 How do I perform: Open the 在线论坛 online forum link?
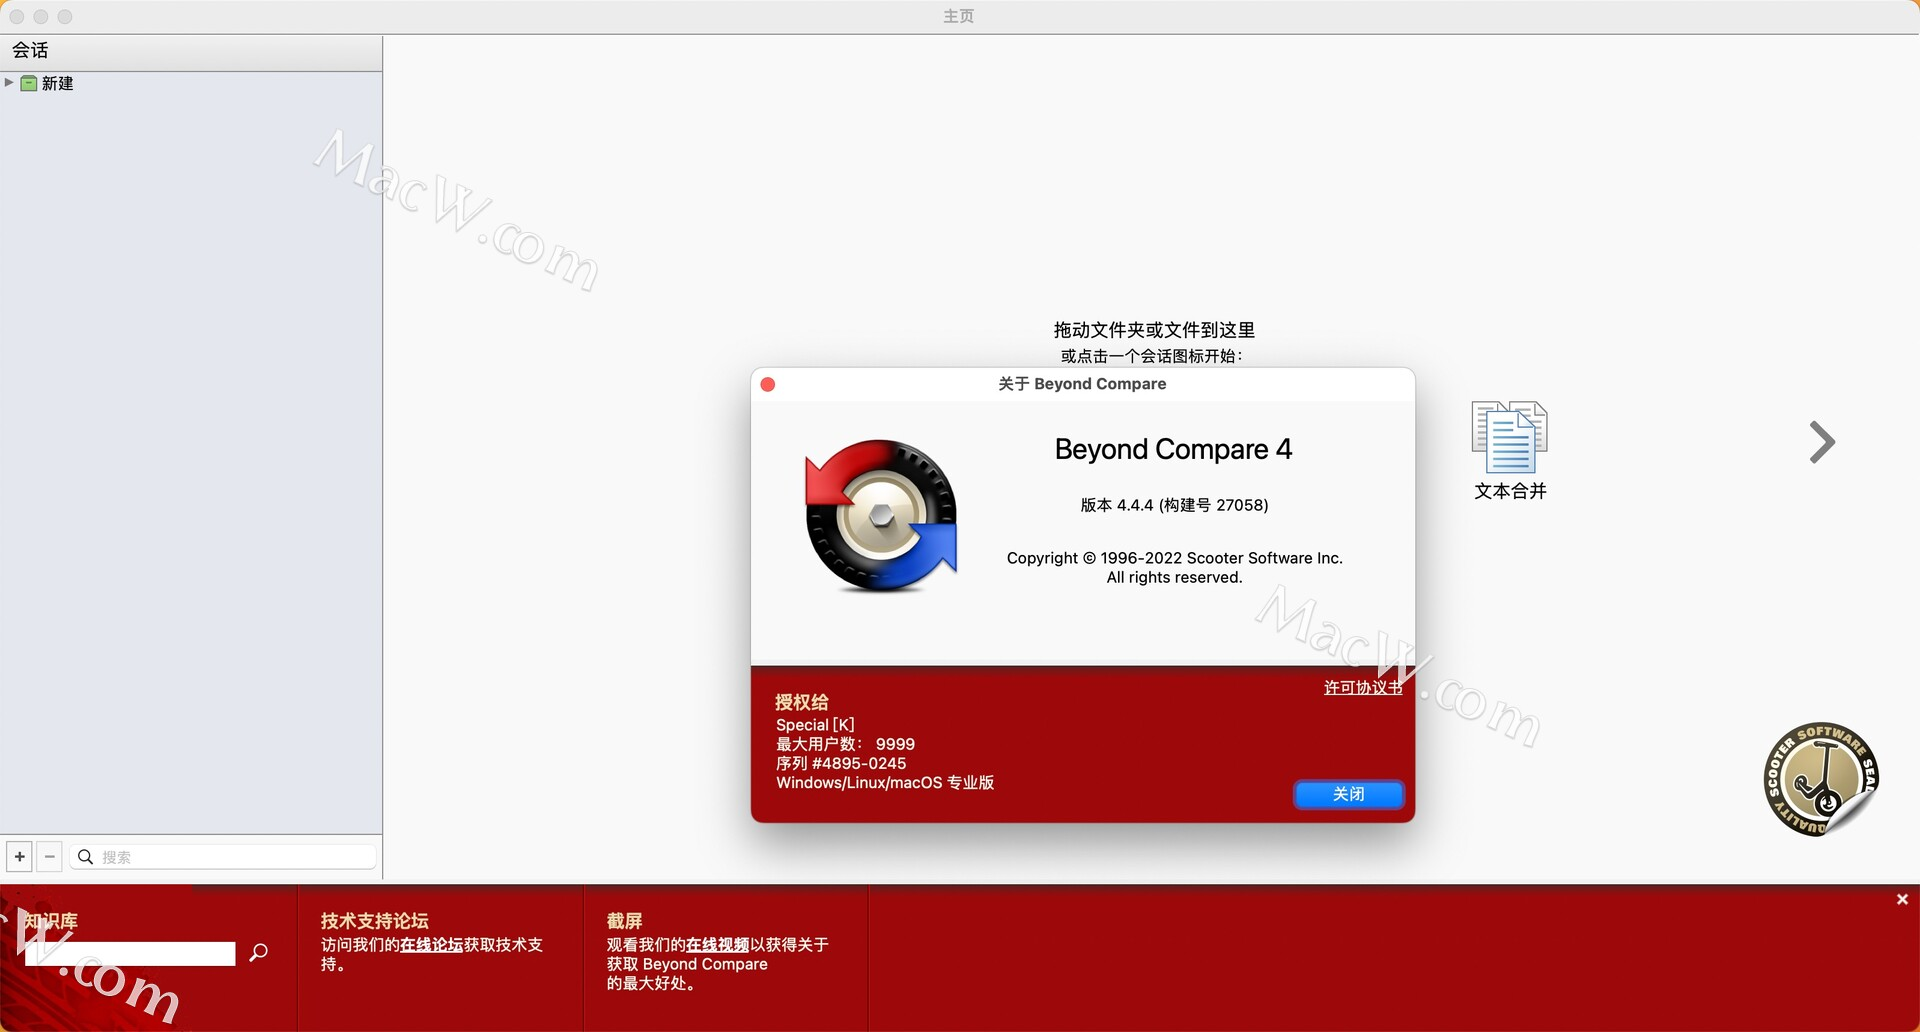pos(431,945)
